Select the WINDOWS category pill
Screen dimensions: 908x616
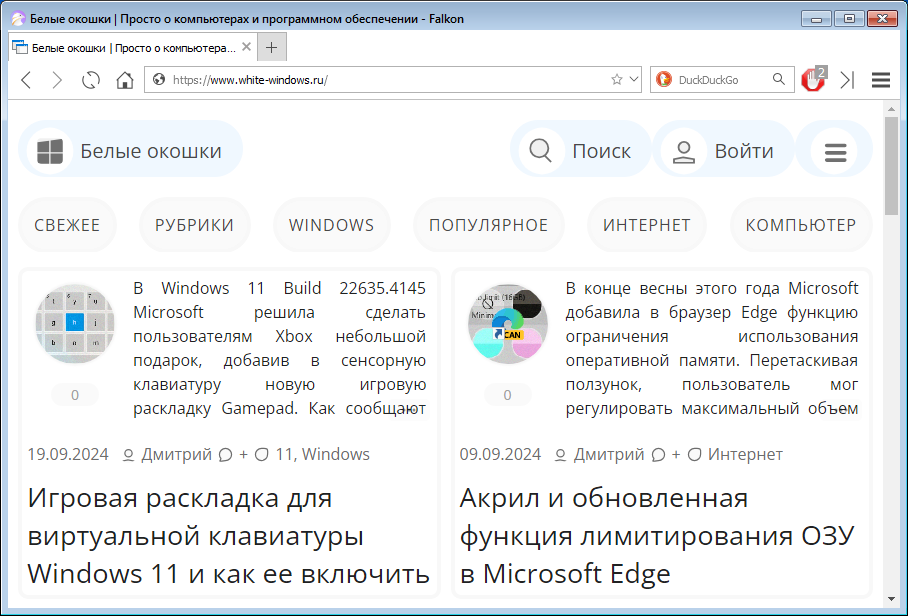332,225
